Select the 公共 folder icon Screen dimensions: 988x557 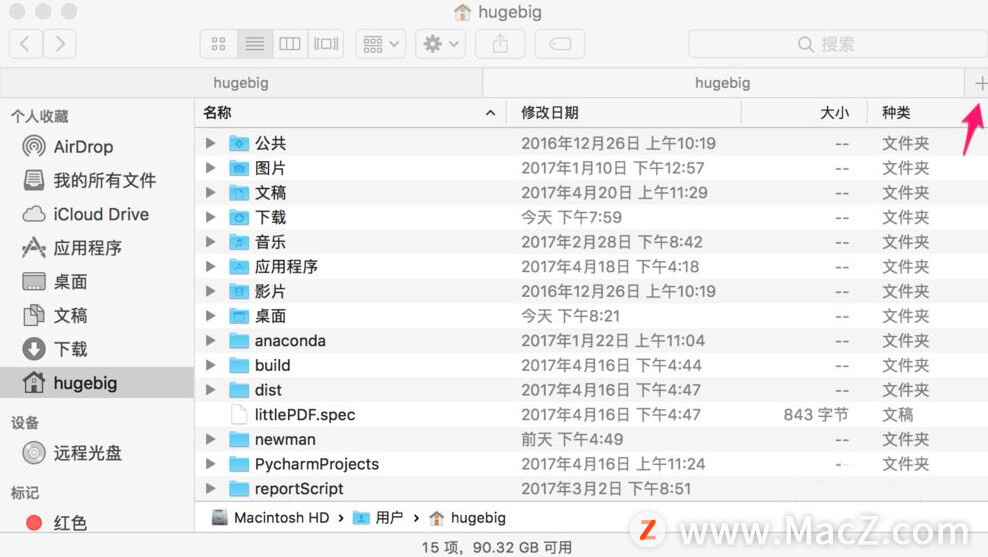pos(239,143)
